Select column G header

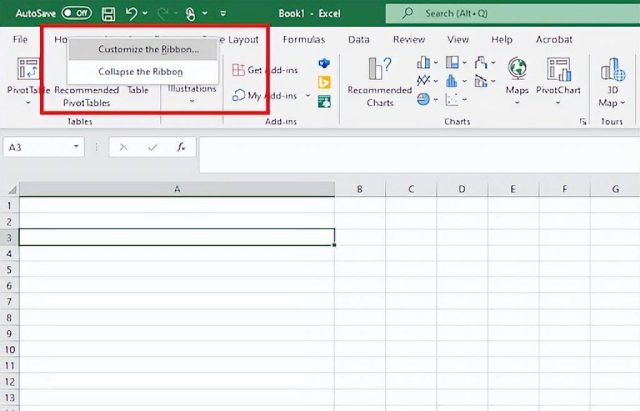coord(615,189)
